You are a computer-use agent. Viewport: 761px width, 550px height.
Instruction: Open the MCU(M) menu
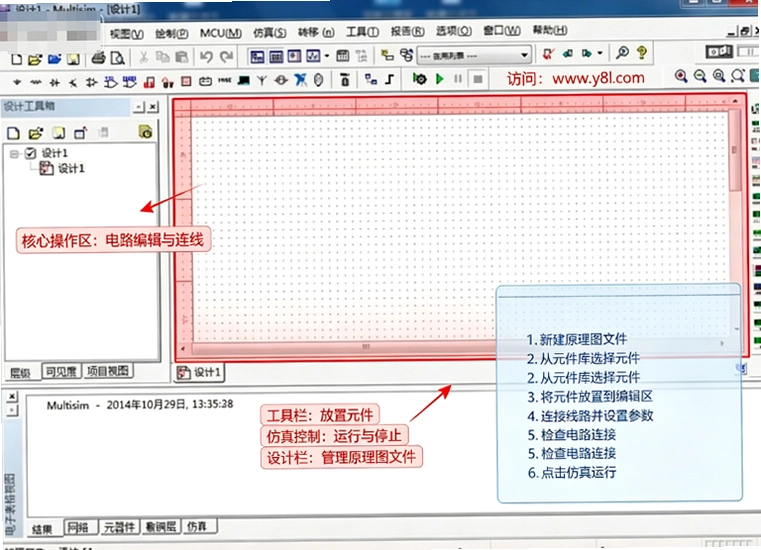pyautogui.click(x=221, y=33)
